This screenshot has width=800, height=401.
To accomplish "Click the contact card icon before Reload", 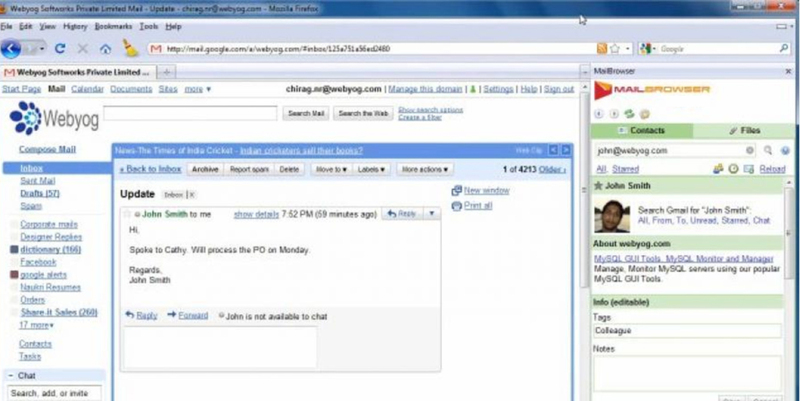I will pos(748,169).
